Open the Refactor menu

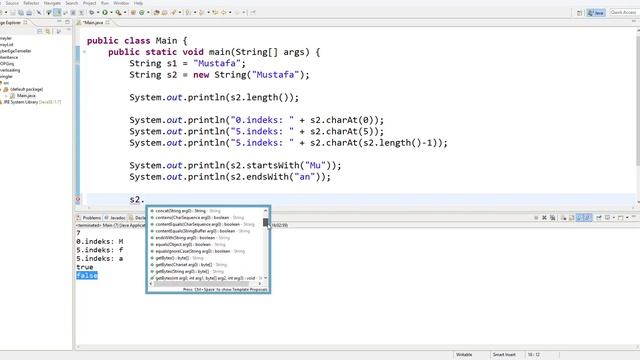point(31,3)
